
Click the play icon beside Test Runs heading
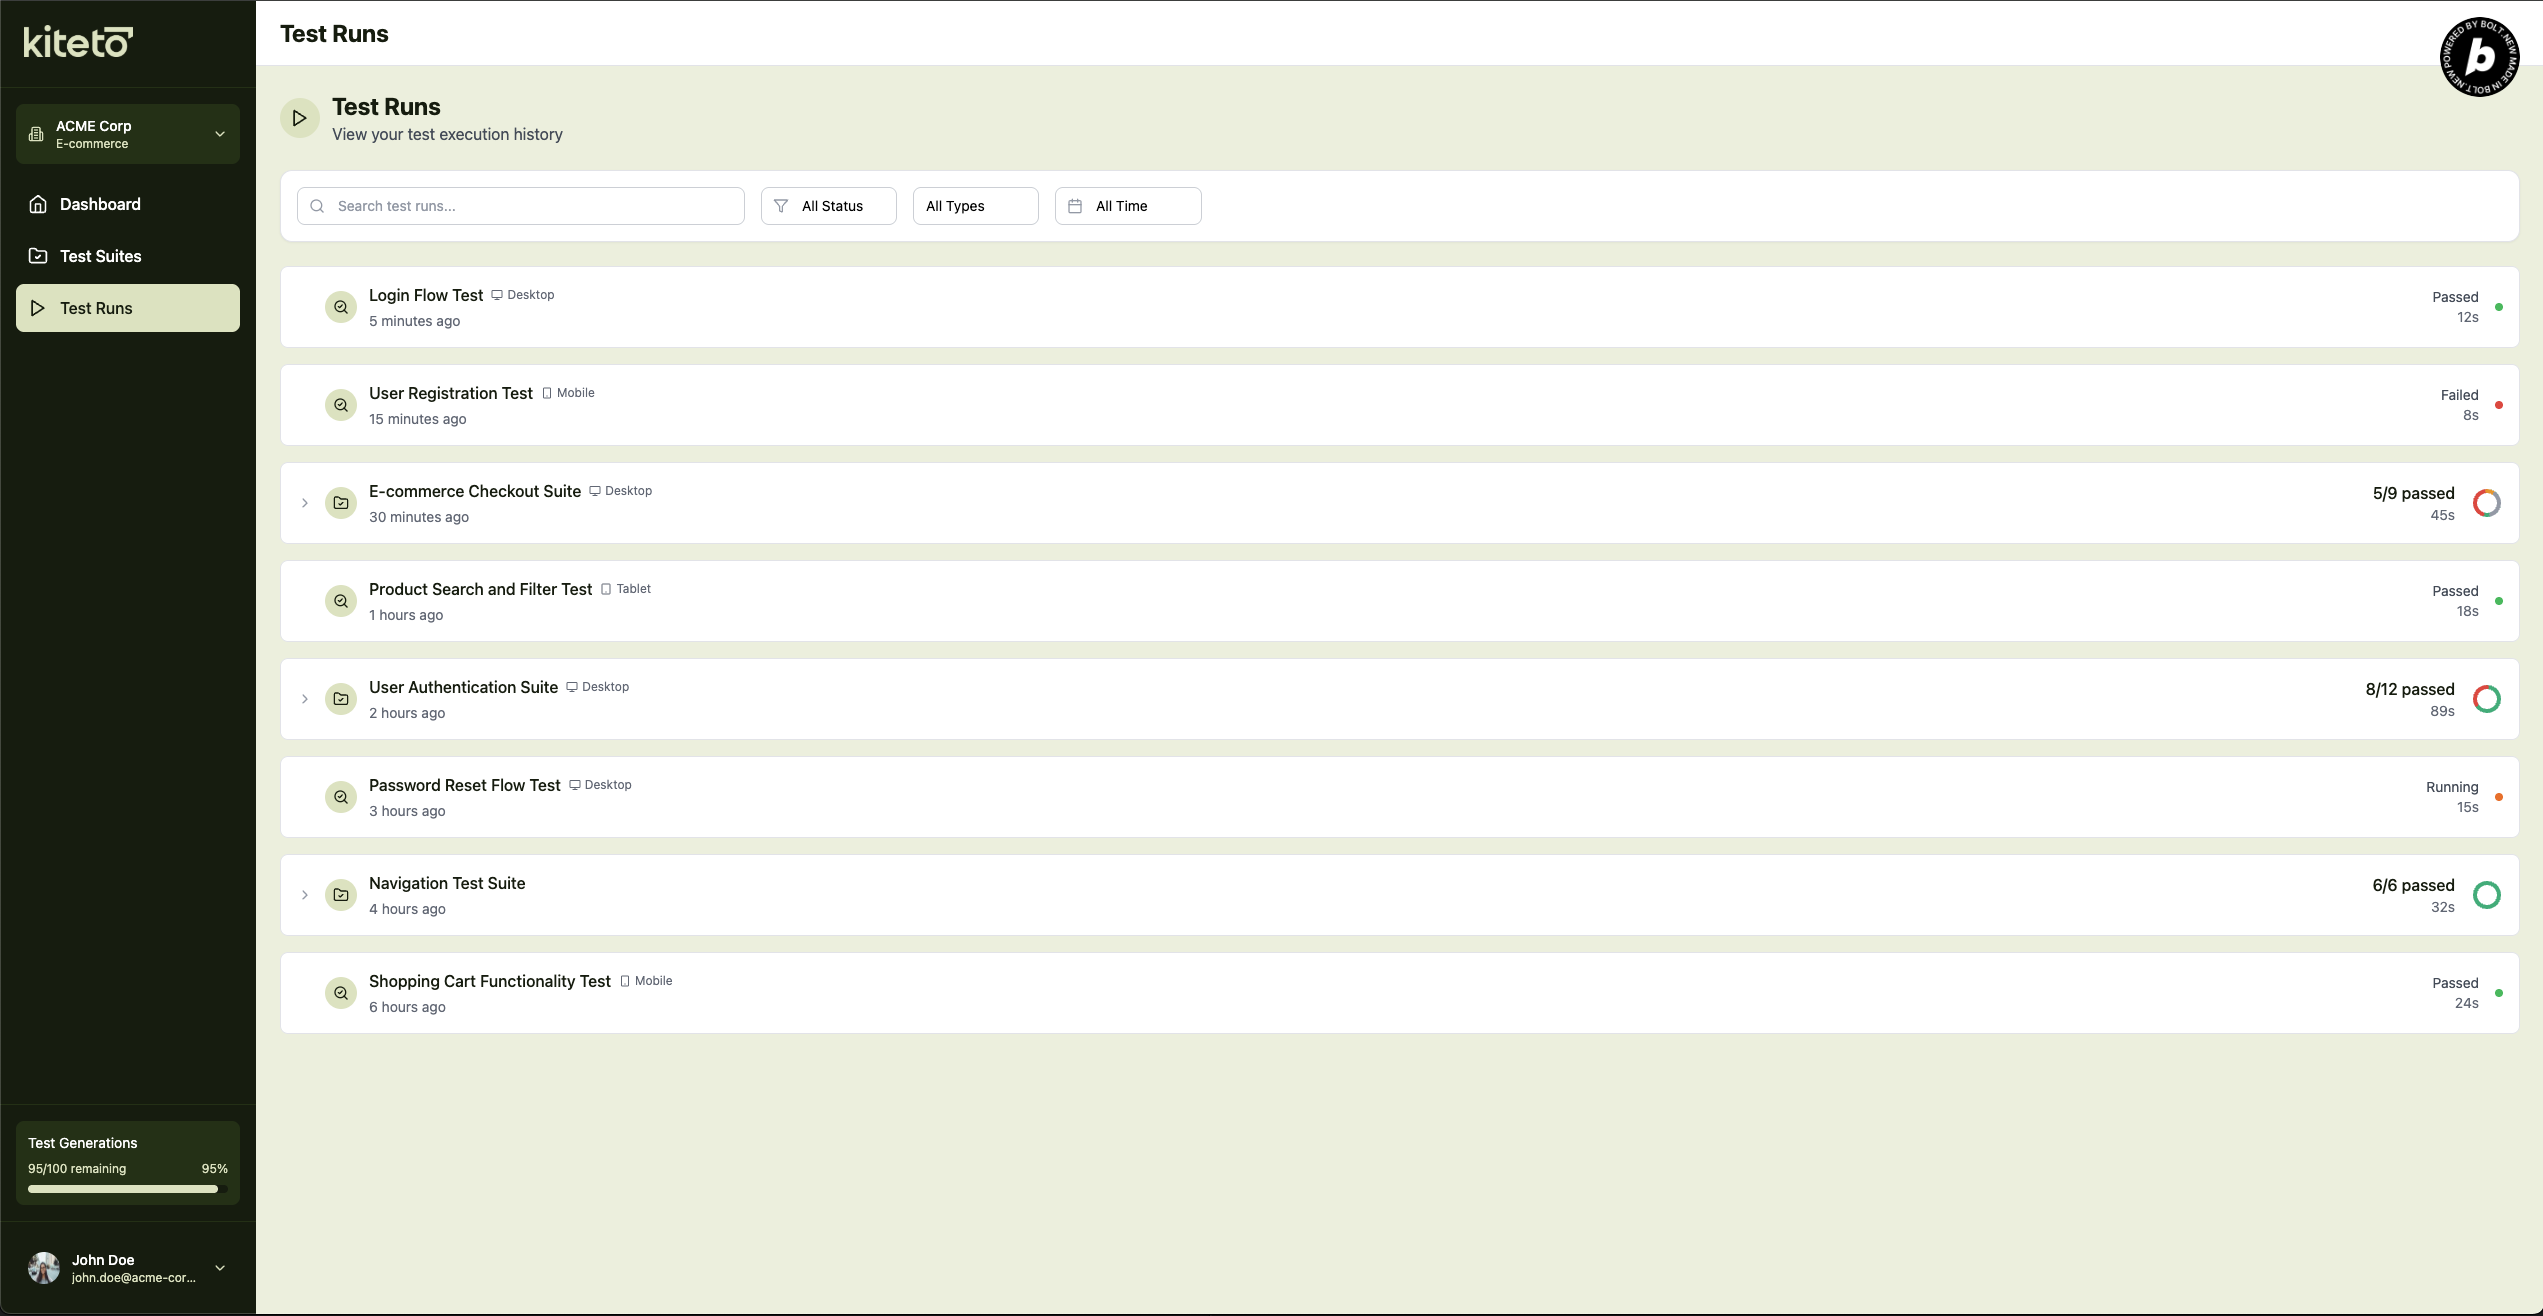(x=299, y=118)
